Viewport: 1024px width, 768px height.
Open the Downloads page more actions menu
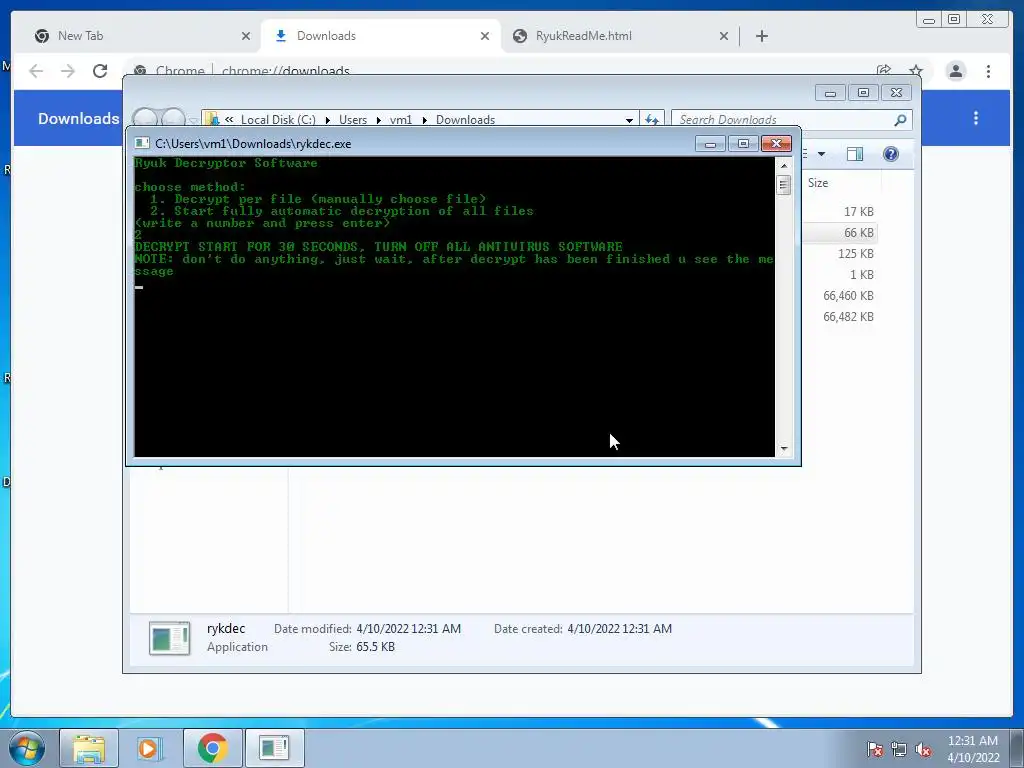click(x=976, y=118)
